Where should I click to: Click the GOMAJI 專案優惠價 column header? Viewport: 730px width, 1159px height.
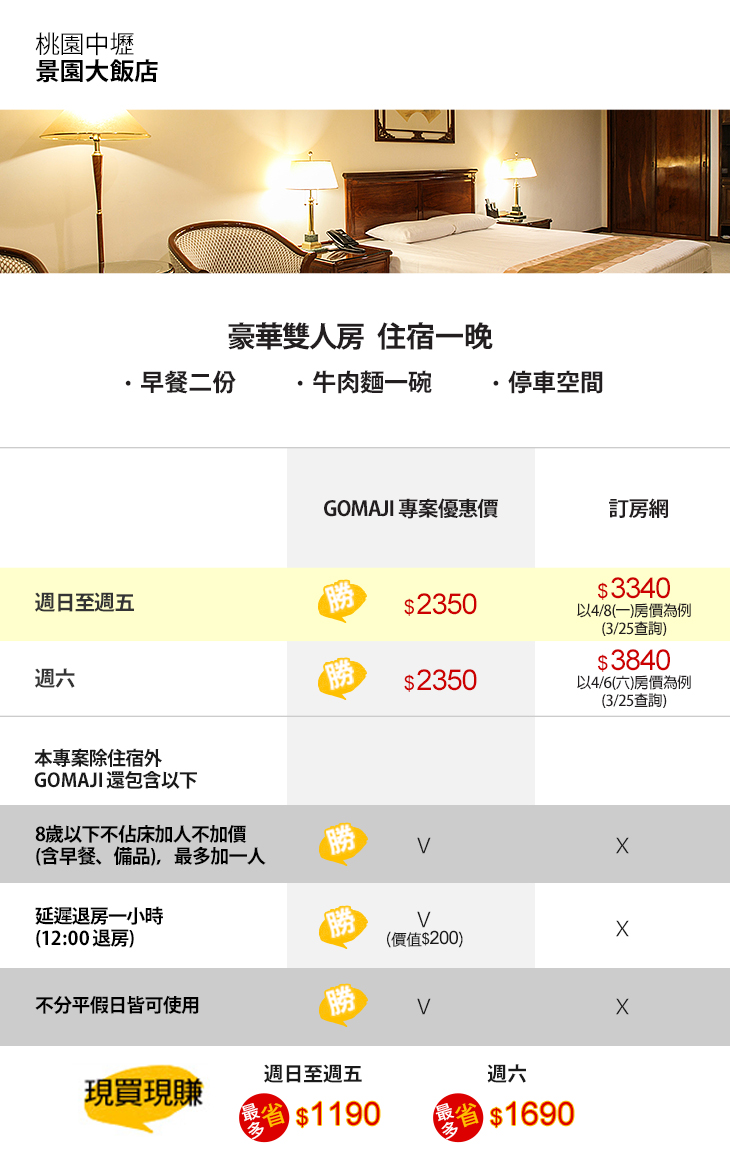point(410,509)
